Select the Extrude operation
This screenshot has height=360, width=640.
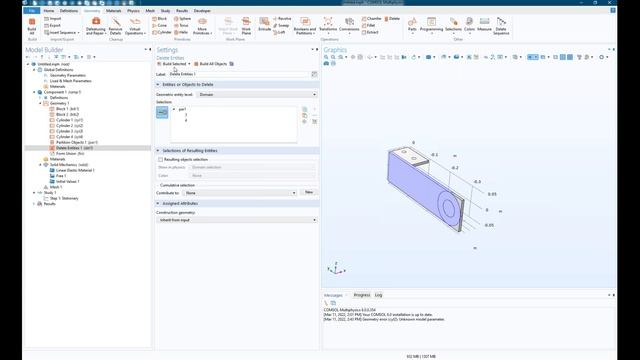click(264, 24)
